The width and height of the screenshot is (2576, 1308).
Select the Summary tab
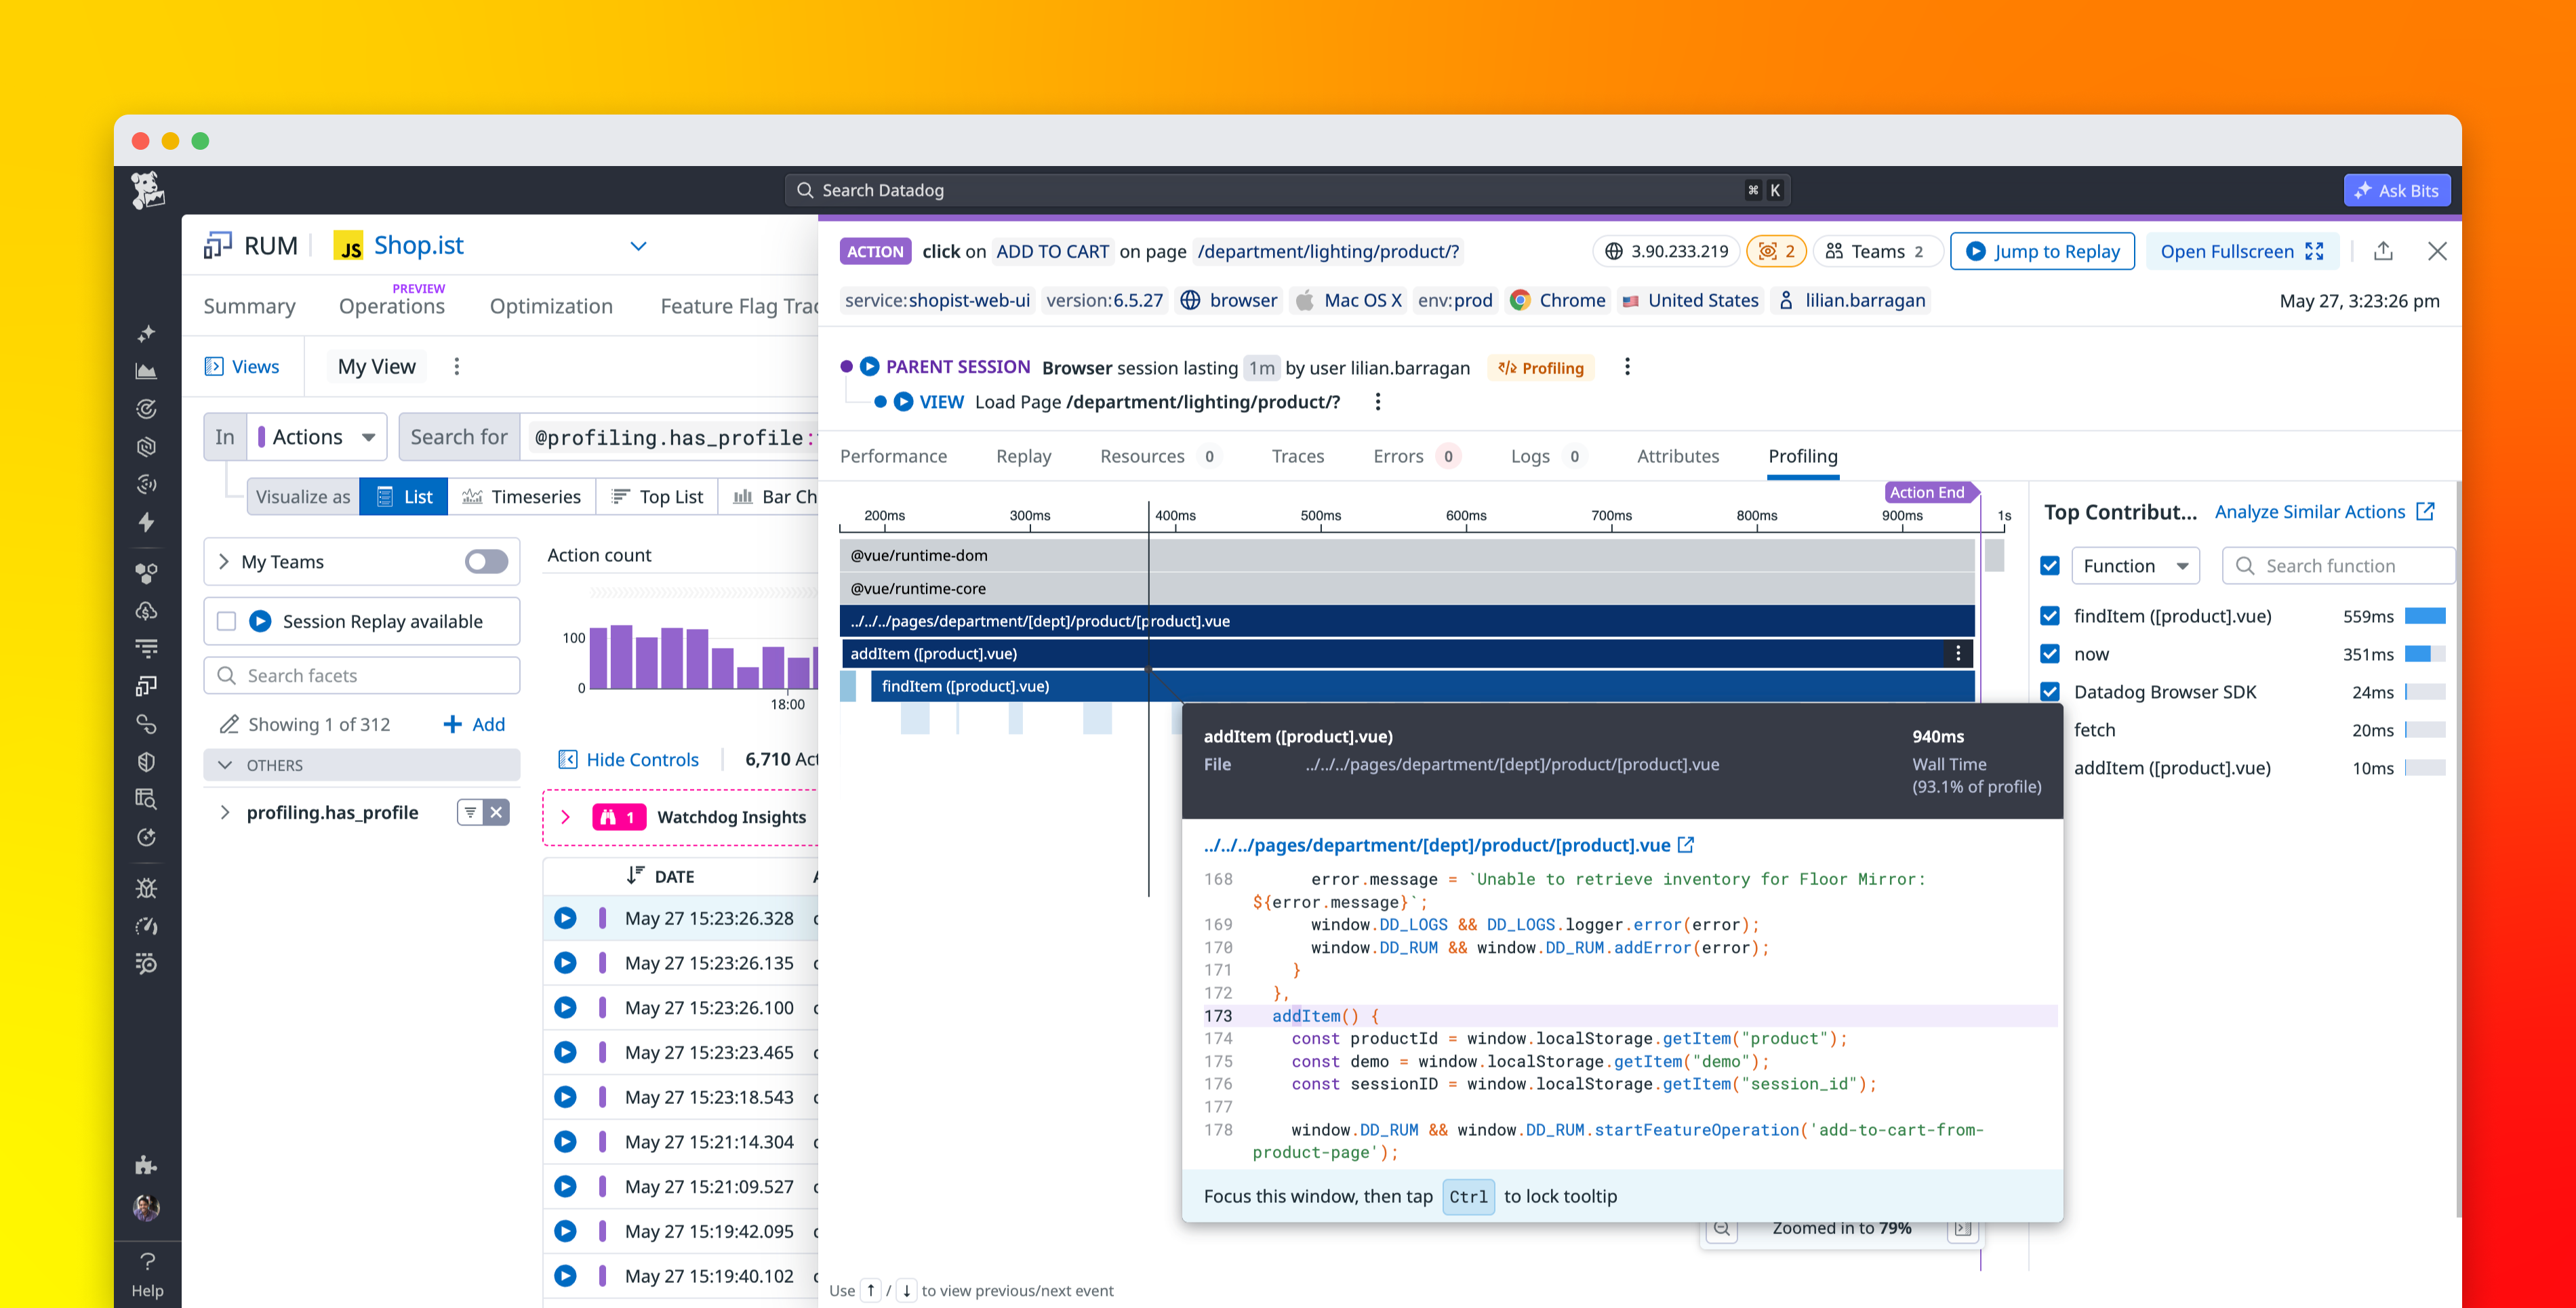(249, 306)
